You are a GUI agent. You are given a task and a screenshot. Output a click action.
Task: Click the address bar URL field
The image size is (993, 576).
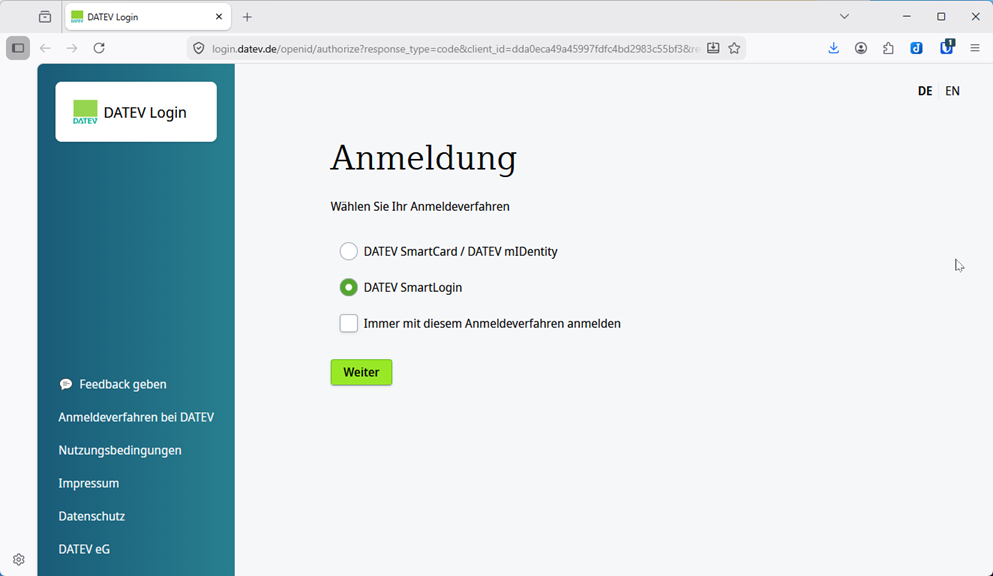456,49
